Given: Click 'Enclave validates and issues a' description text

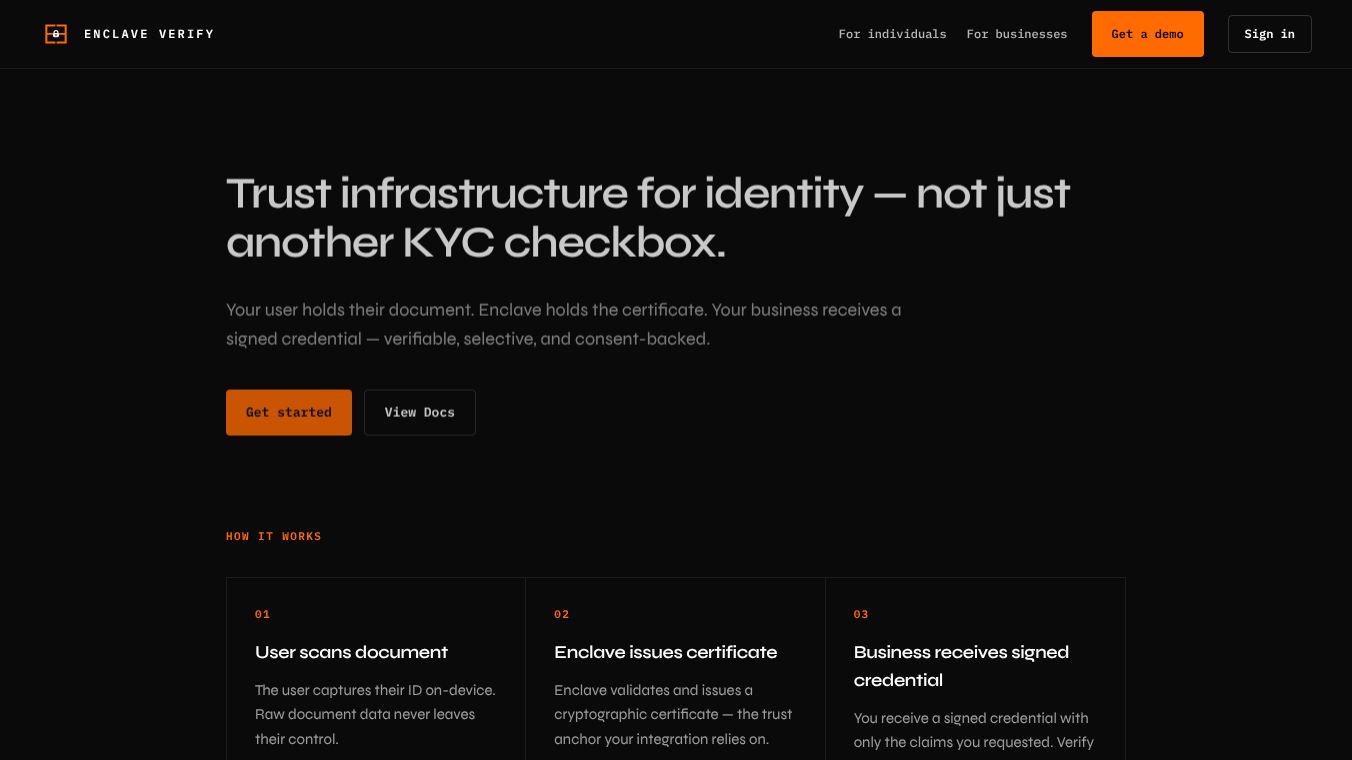Looking at the screenshot, I should coord(673,714).
